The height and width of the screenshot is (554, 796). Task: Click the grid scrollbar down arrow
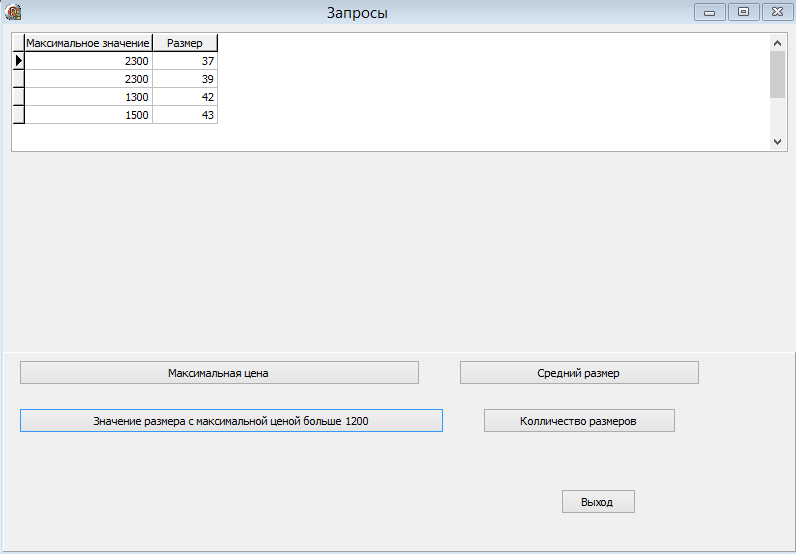click(x=777, y=142)
